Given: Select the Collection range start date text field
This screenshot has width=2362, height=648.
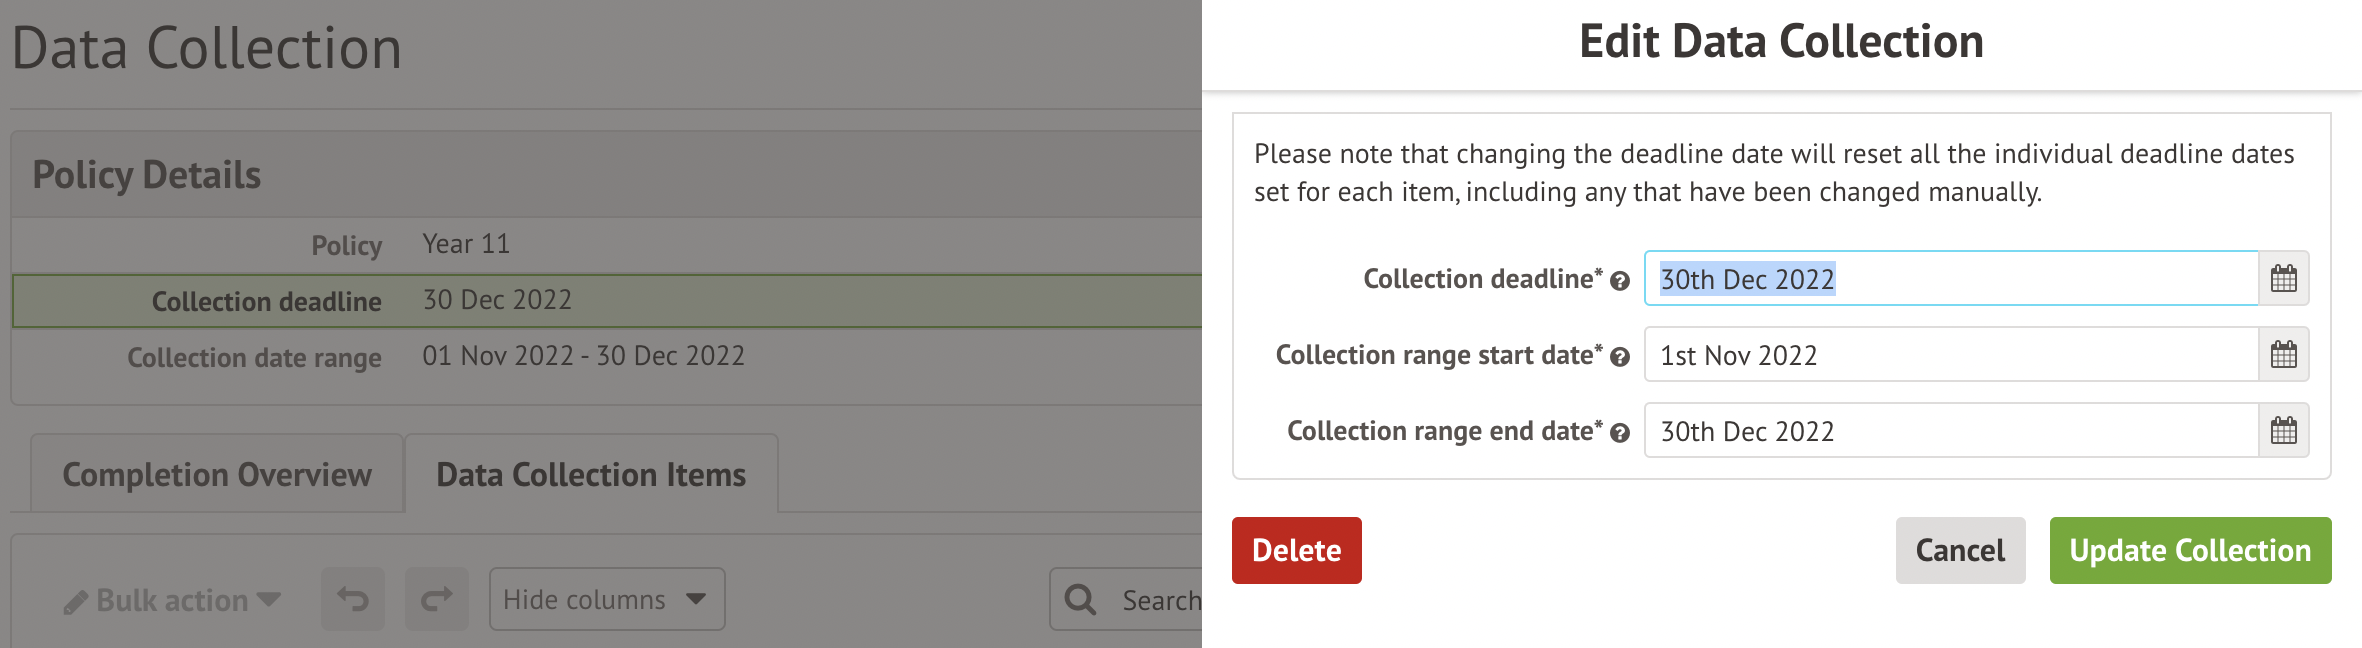Looking at the screenshot, I should [x=1950, y=355].
